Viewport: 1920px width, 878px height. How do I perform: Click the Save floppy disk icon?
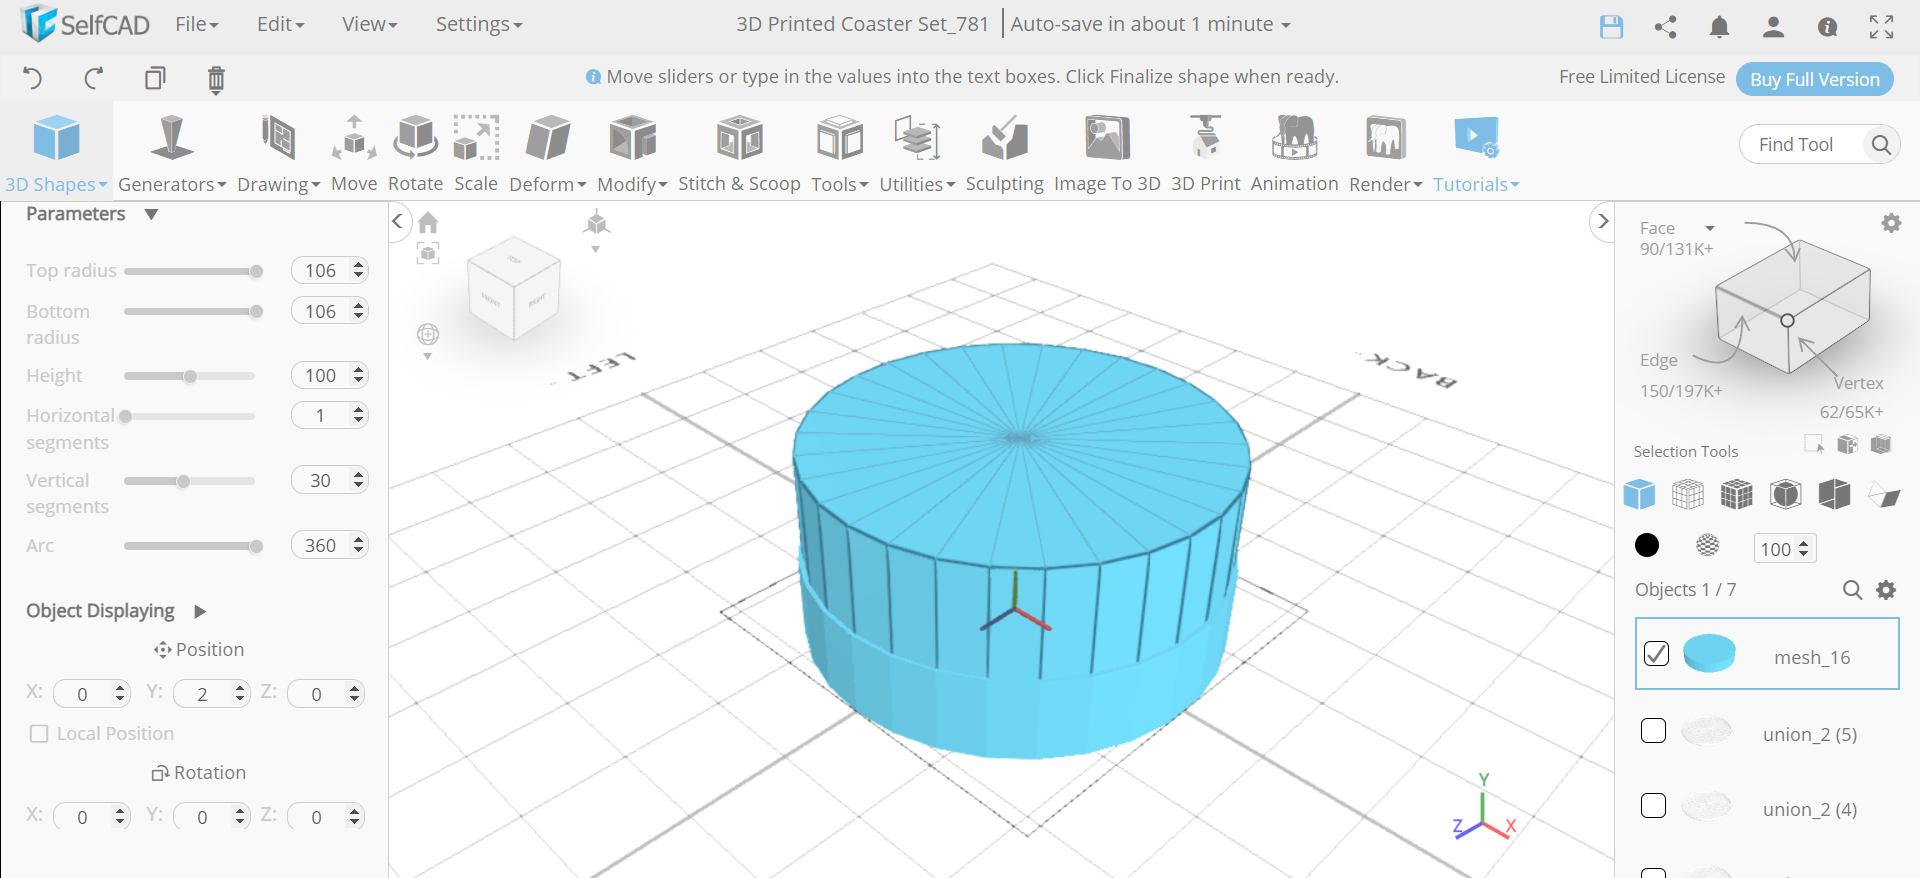[x=1611, y=27]
